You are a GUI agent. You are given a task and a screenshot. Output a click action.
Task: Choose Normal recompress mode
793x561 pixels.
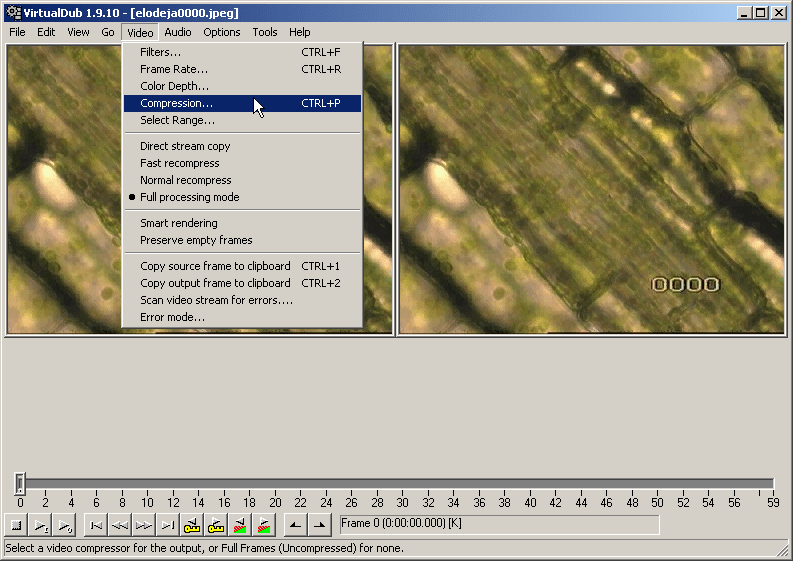(242, 180)
